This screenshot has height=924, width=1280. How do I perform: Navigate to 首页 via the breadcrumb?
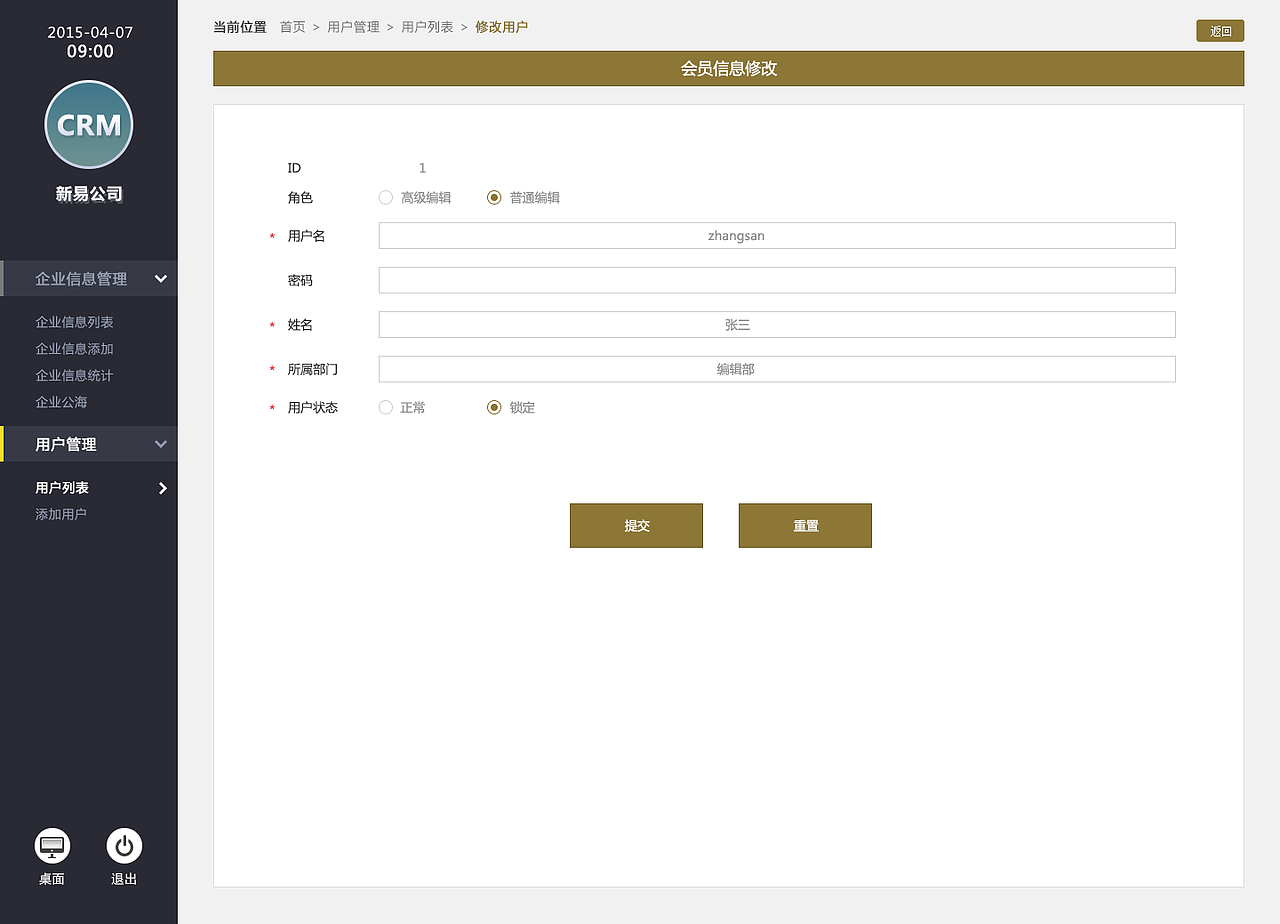pos(292,27)
